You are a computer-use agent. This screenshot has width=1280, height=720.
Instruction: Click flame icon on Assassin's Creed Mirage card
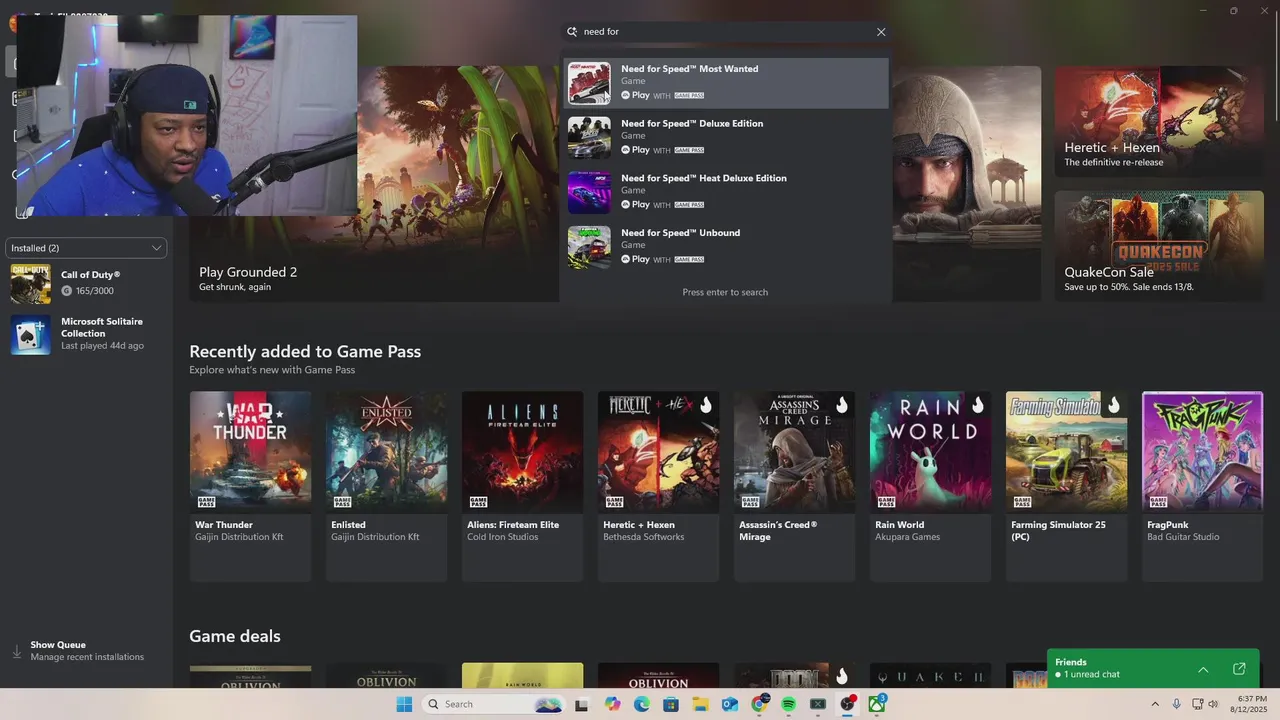click(x=841, y=405)
